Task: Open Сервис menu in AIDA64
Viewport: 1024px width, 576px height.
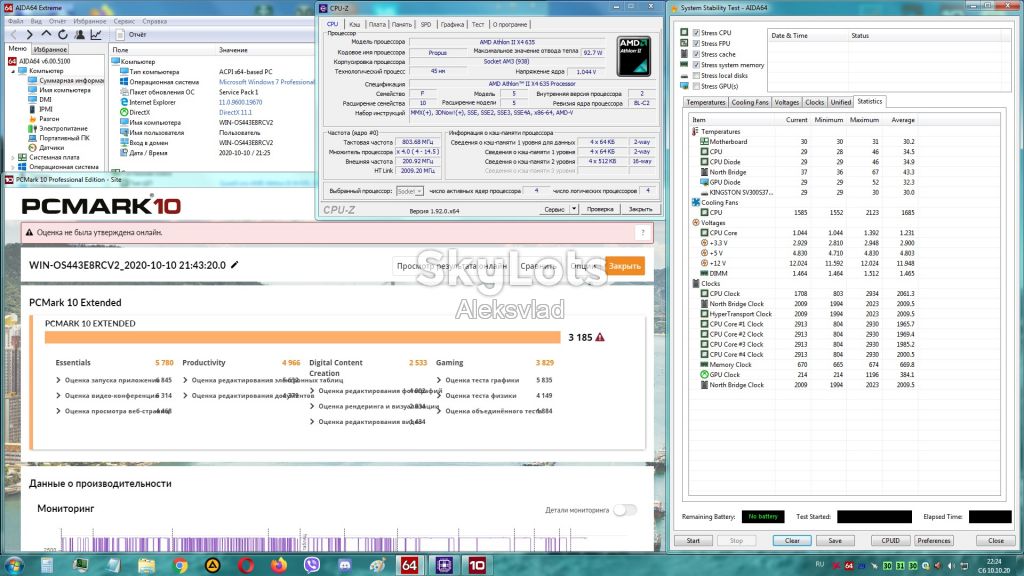Action: [x=124, y=21]
